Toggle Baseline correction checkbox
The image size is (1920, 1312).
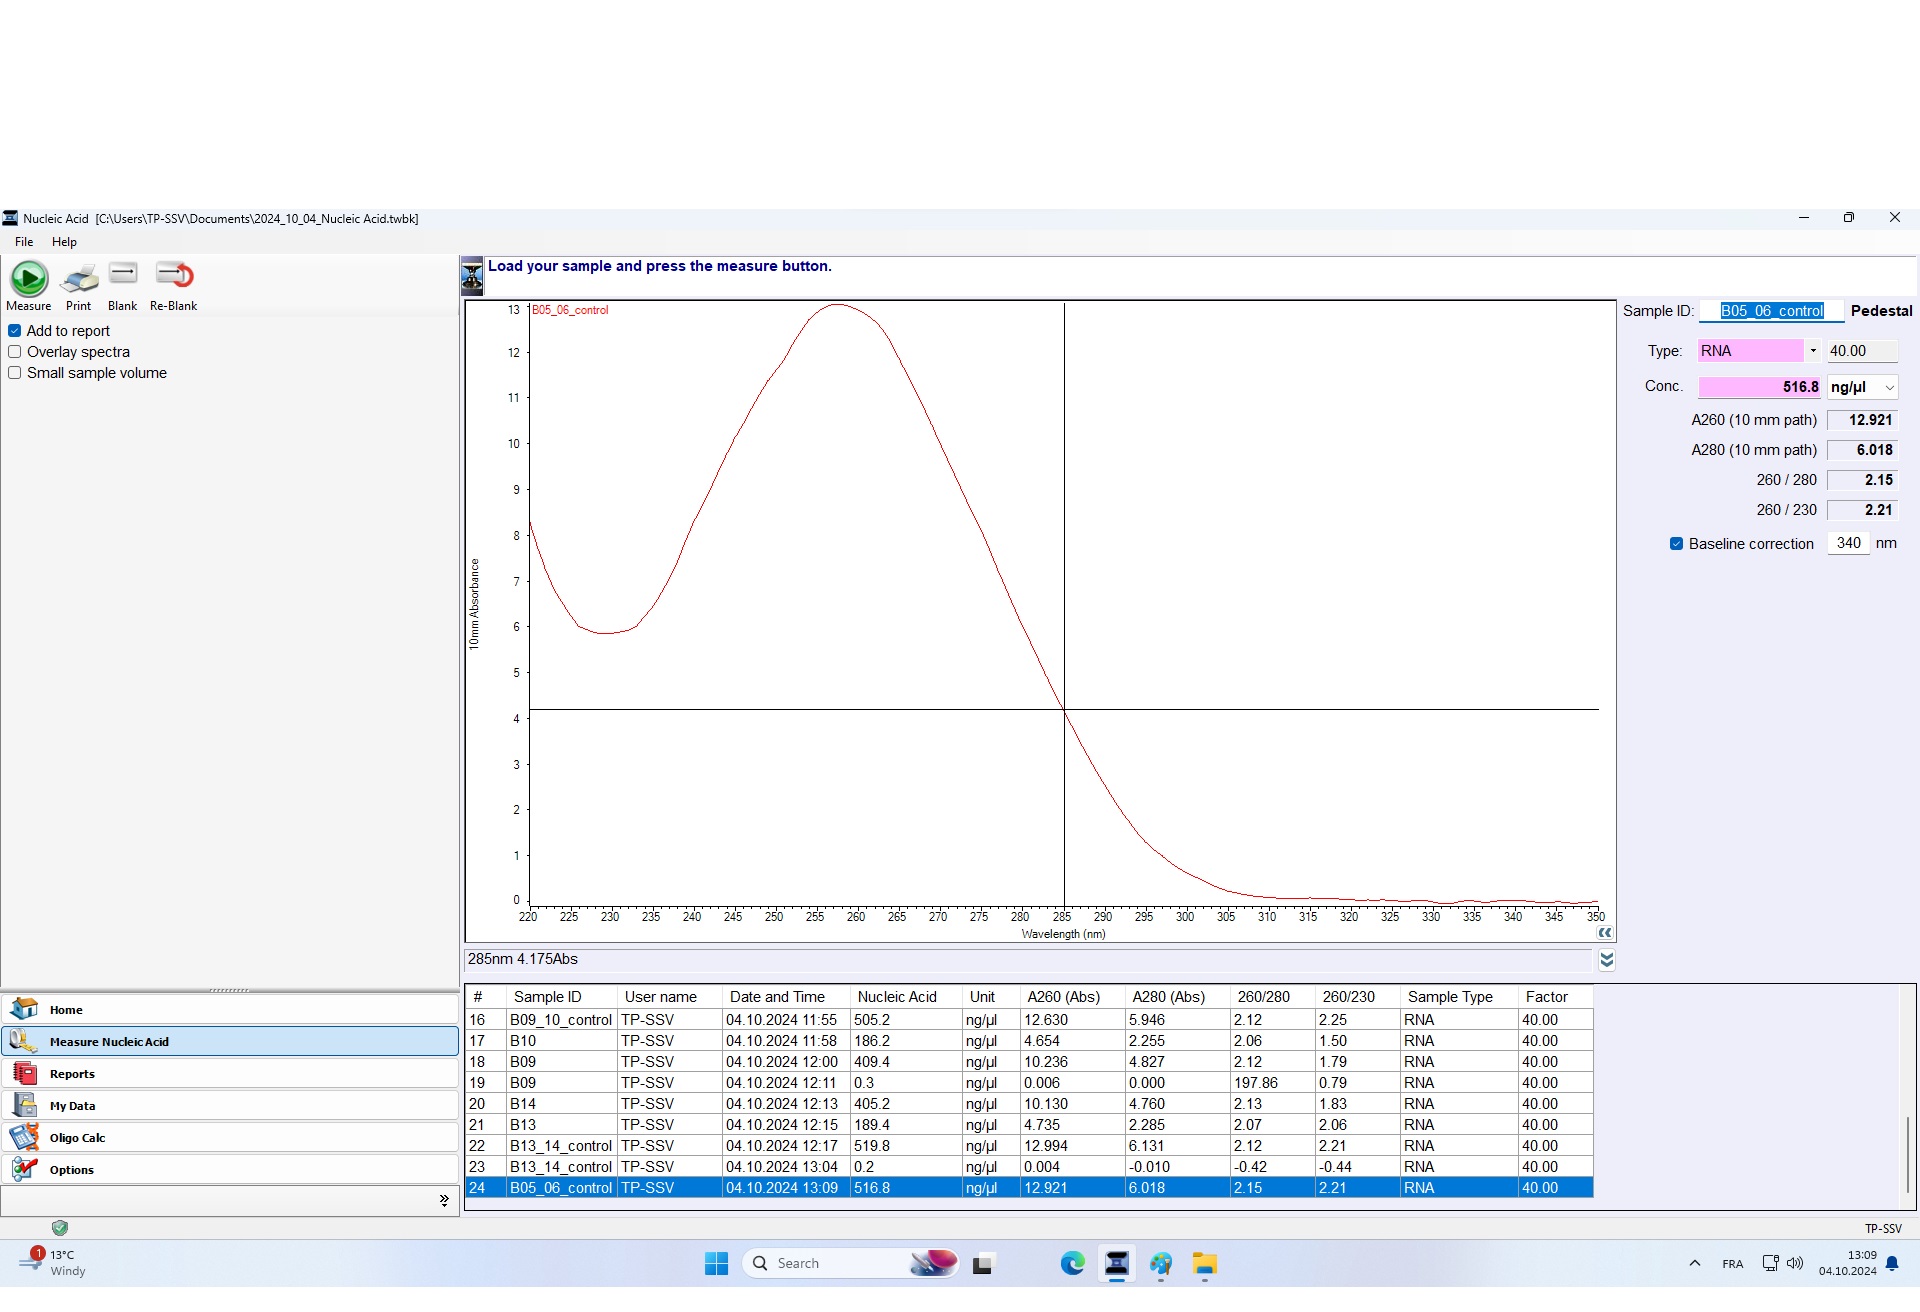click(1676, 544)
